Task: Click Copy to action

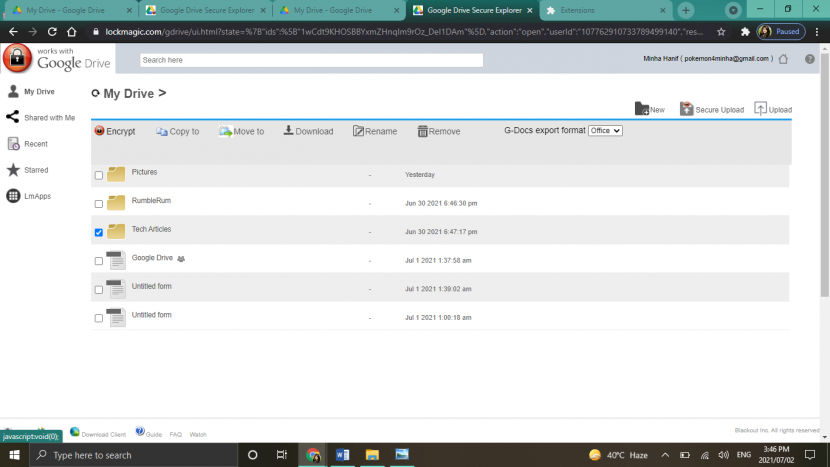Action: click(178, 131)
